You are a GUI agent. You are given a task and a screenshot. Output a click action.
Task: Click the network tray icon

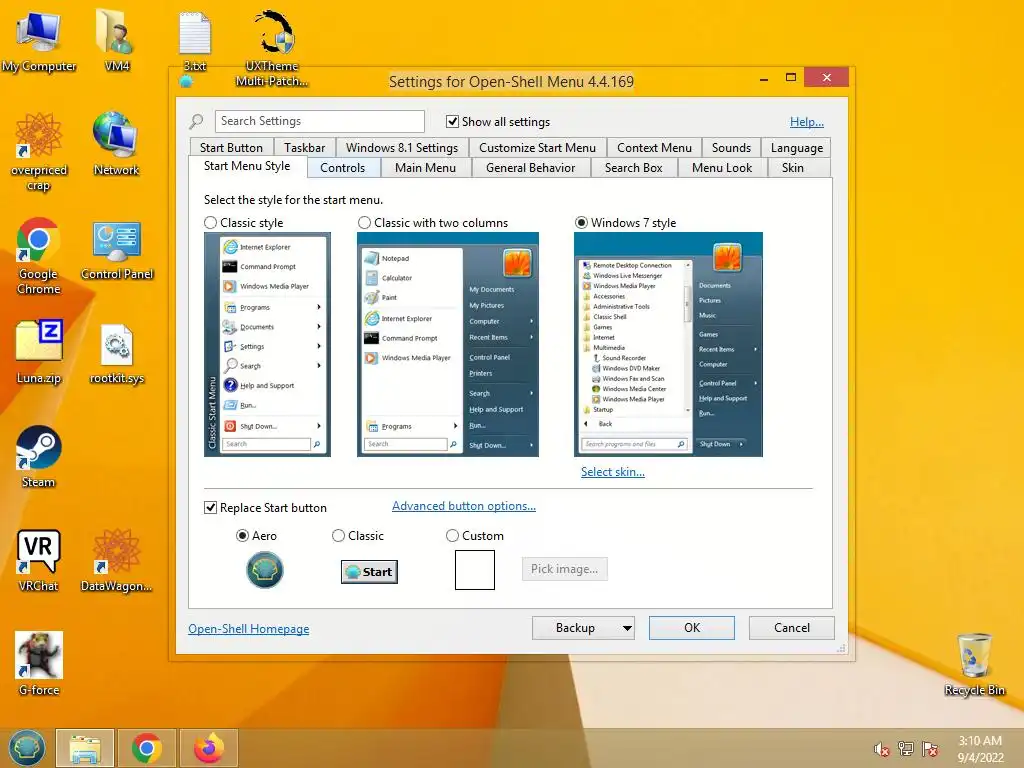coord(906,749)
